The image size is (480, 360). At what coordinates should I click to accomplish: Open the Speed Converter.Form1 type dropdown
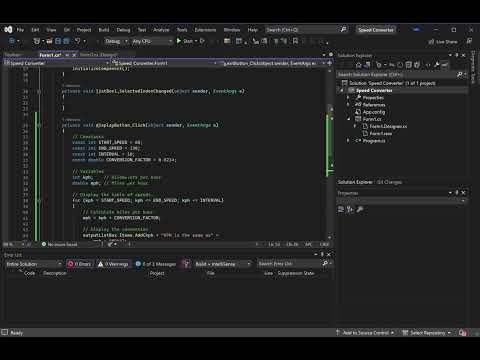(x=165, y=63)
